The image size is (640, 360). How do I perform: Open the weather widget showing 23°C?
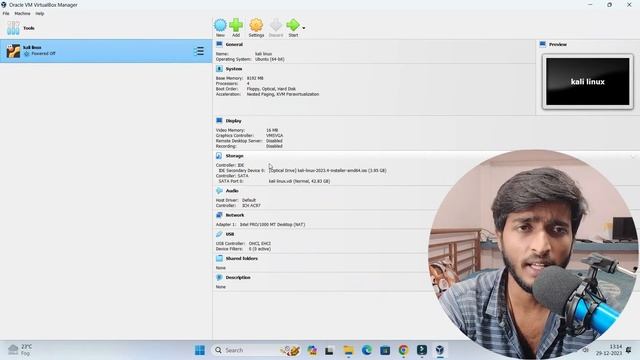click(x=20, y=350)
